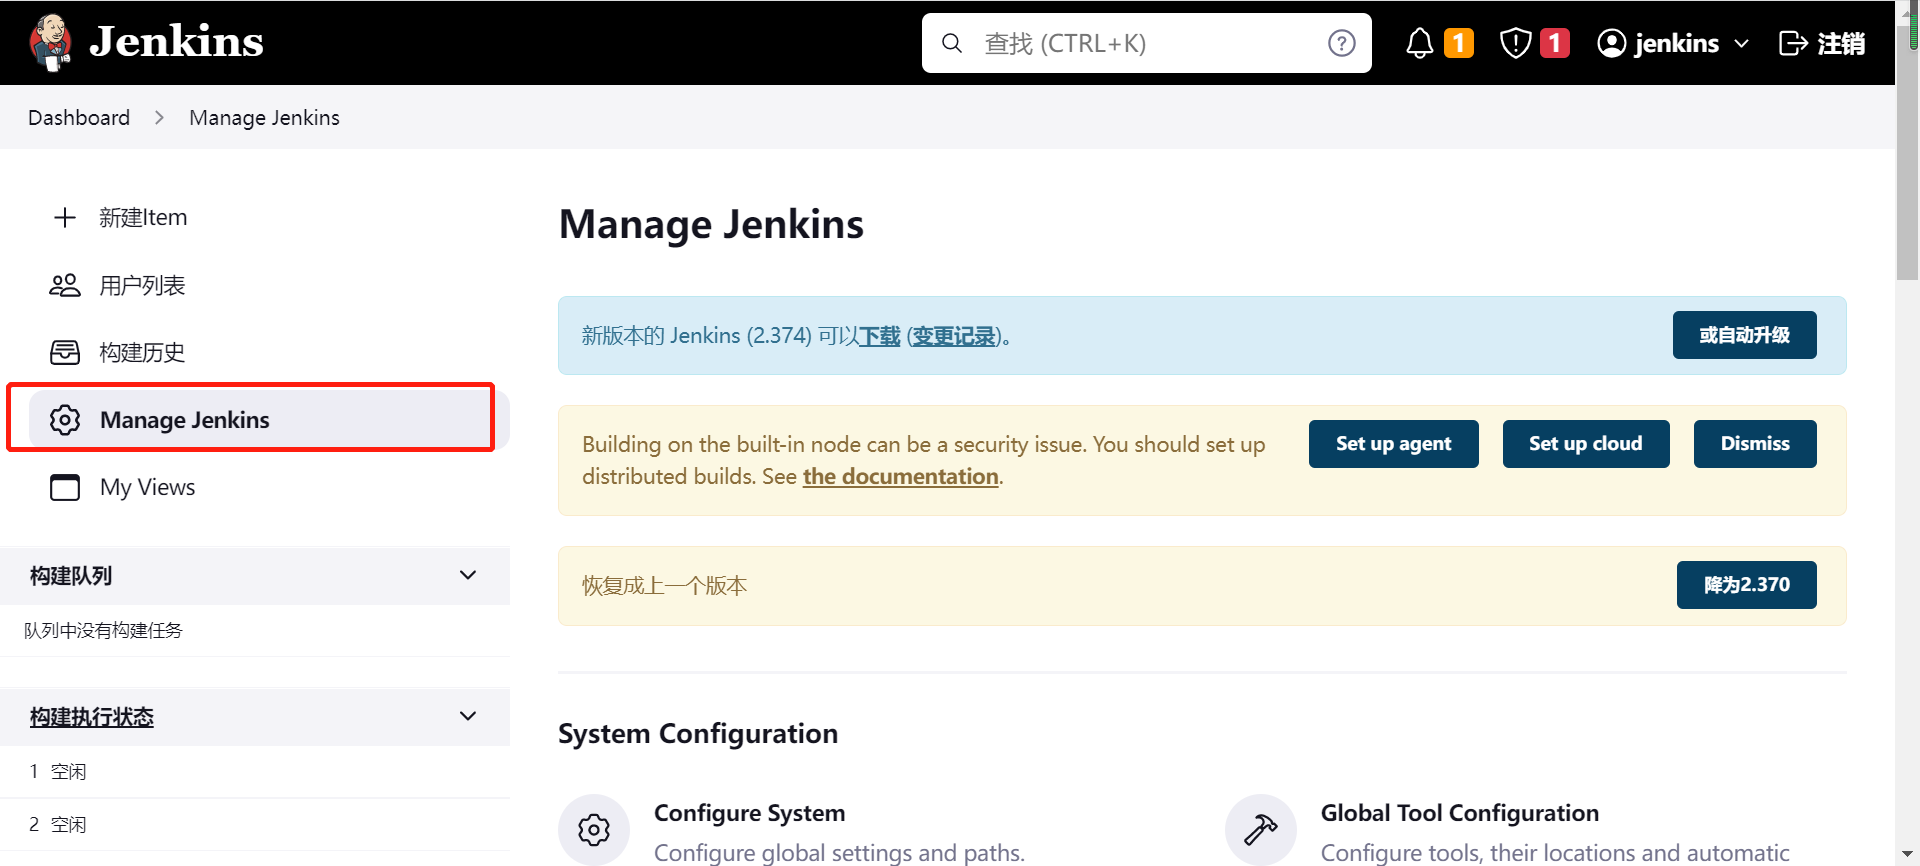Click the Jenkins butler logo
Viewport: 1920px width, 866px height.
(50, 42)
